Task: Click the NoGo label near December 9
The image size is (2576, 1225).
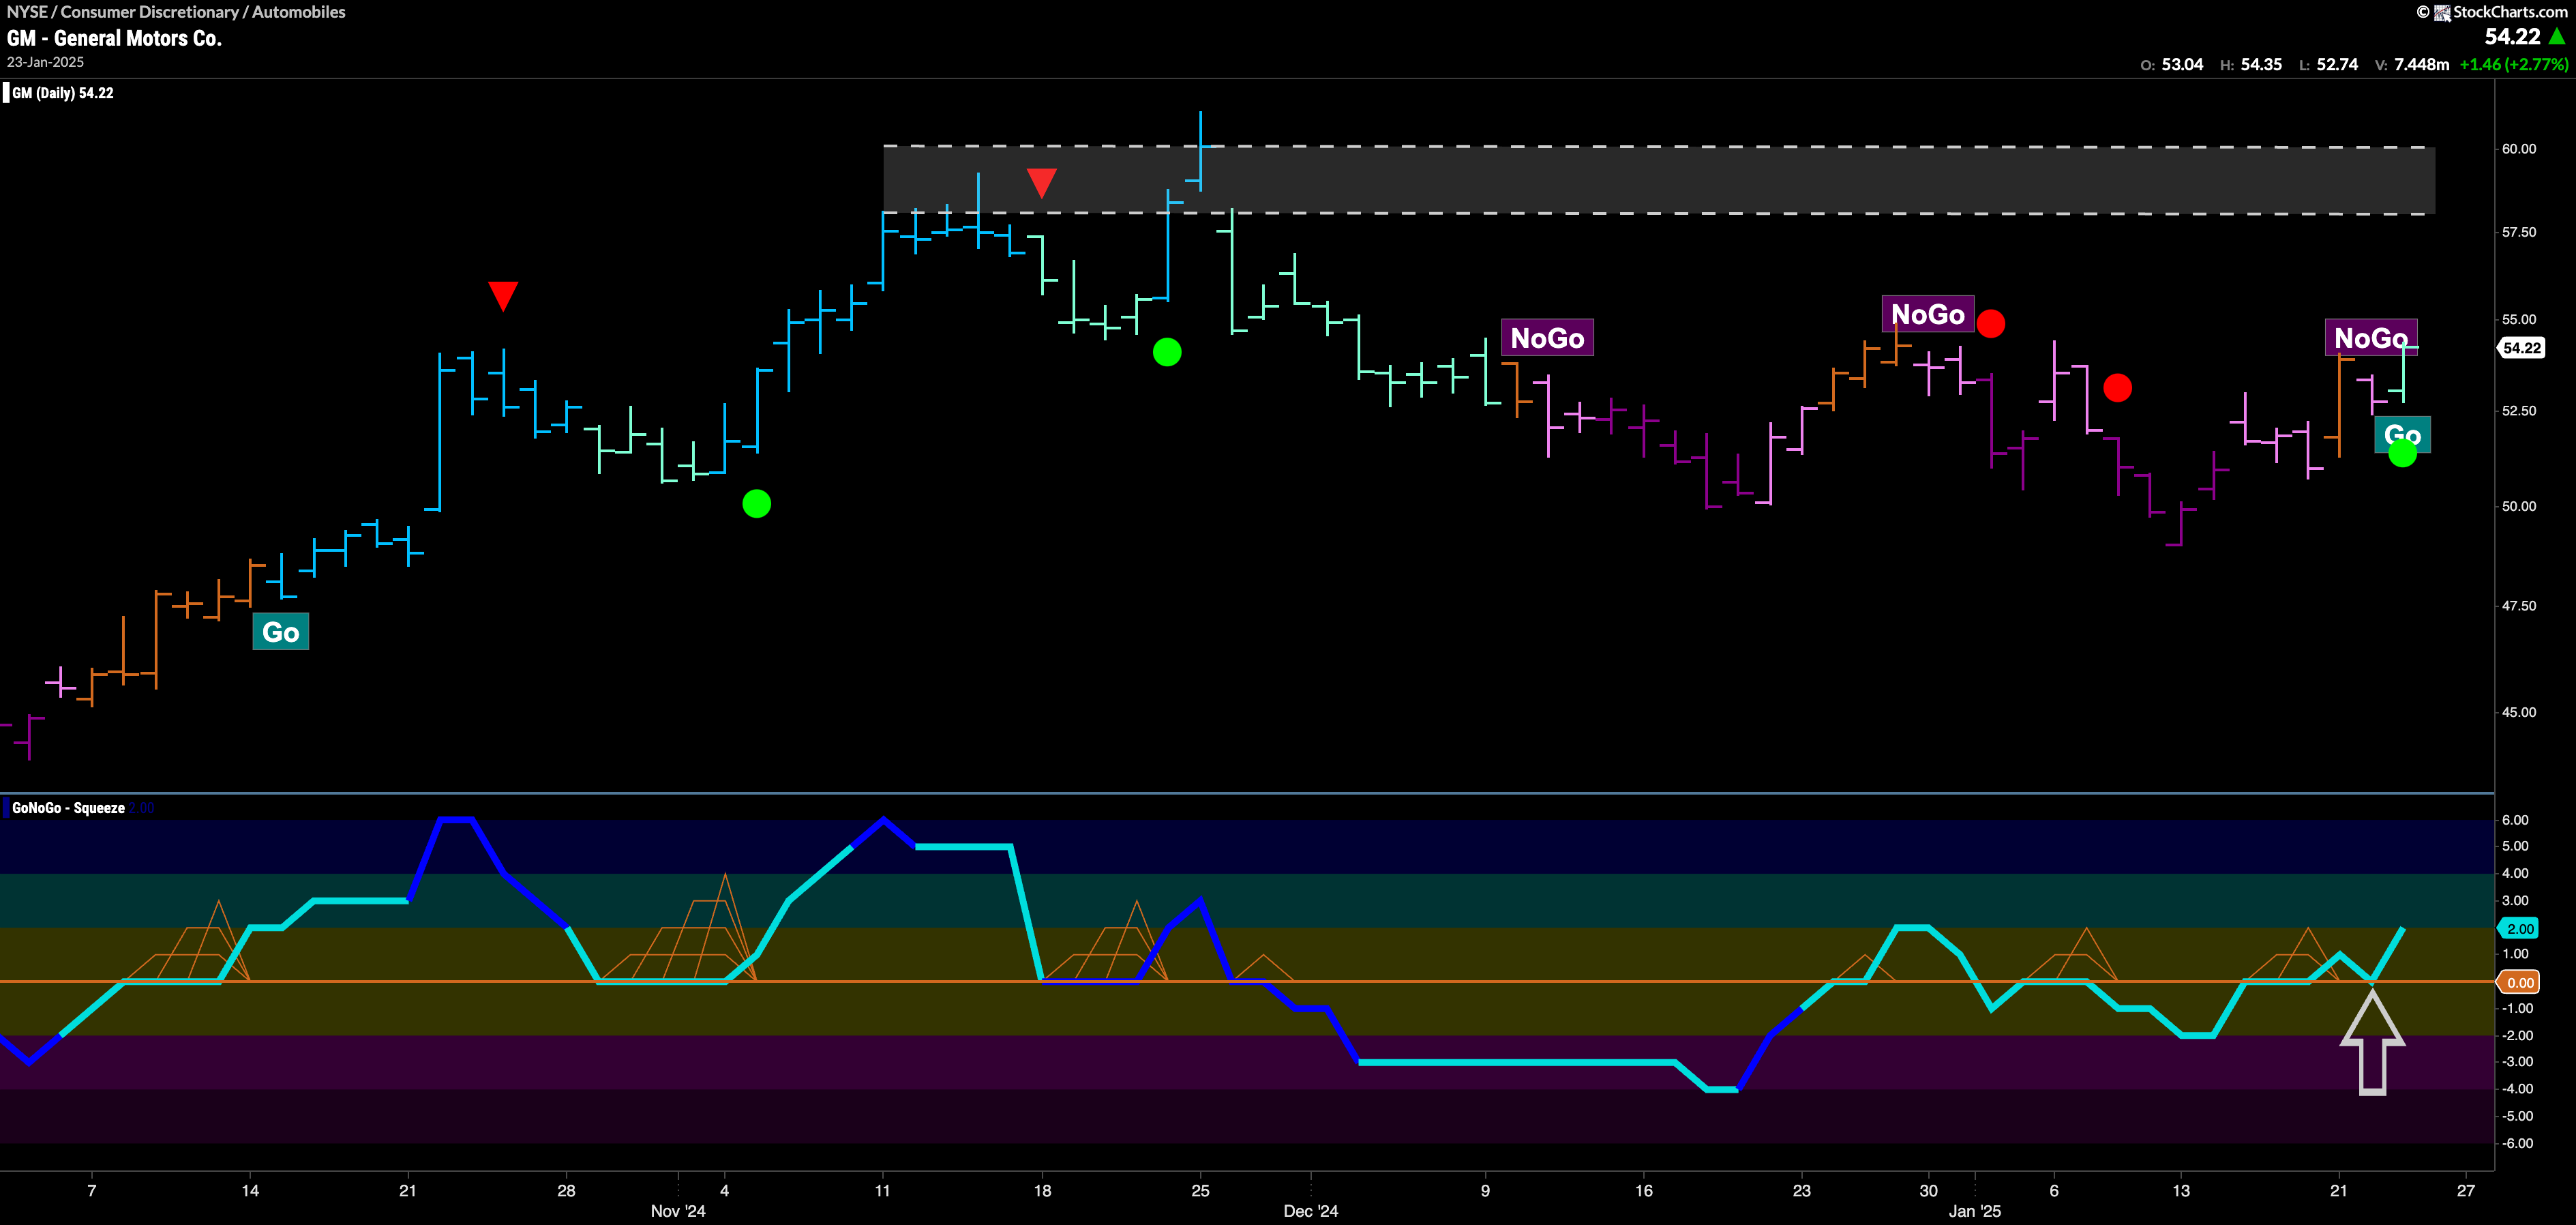Action: click(1547, 338)
